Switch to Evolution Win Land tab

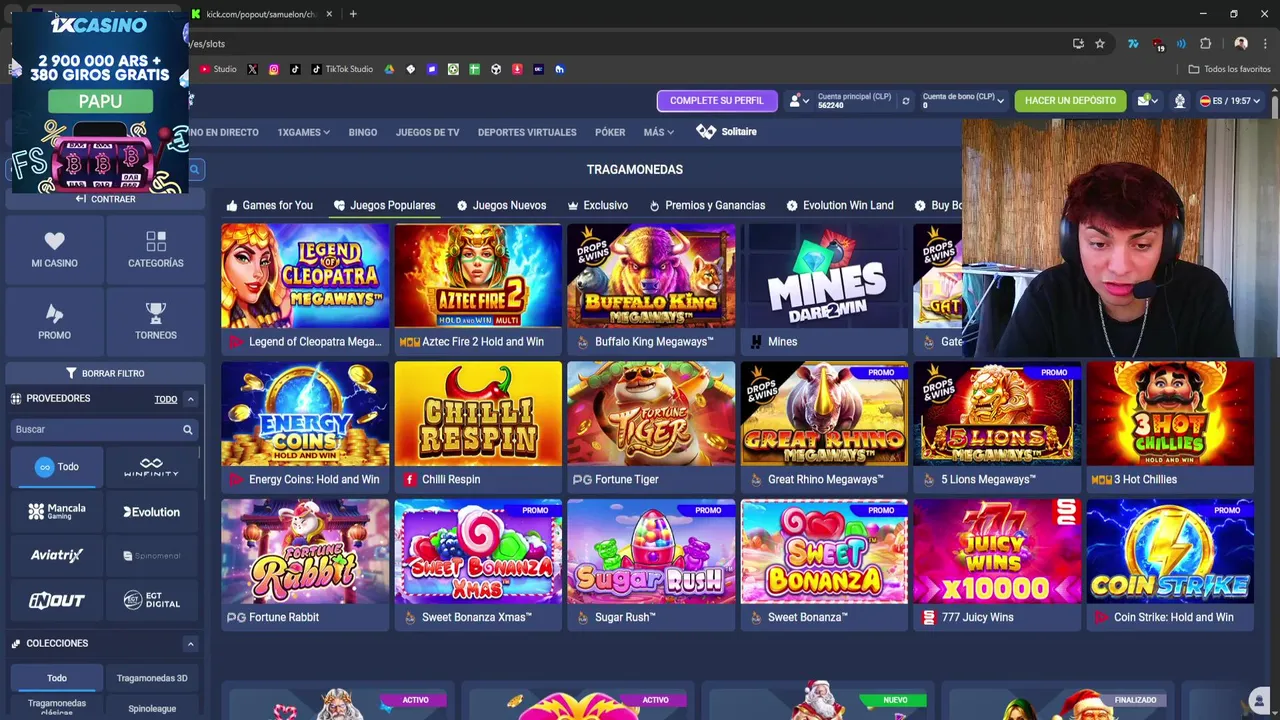840,205
